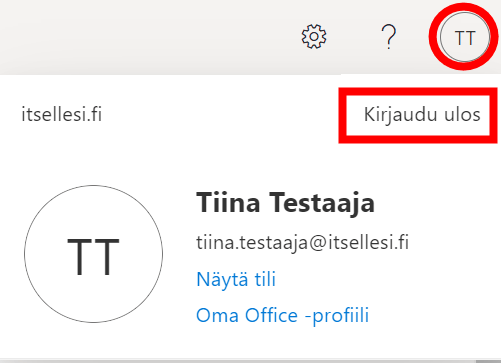Open the settings gear icon
Image resolution: width=501 pixels, height=363 pixels.
point(314,36)
